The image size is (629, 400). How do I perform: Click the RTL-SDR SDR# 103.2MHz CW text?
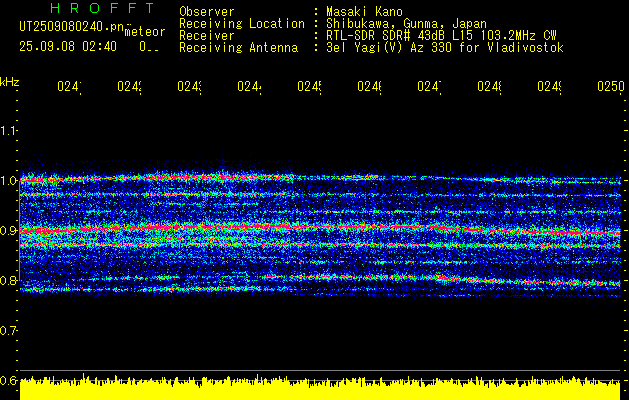pyautogui.click(x=441, y=36)
